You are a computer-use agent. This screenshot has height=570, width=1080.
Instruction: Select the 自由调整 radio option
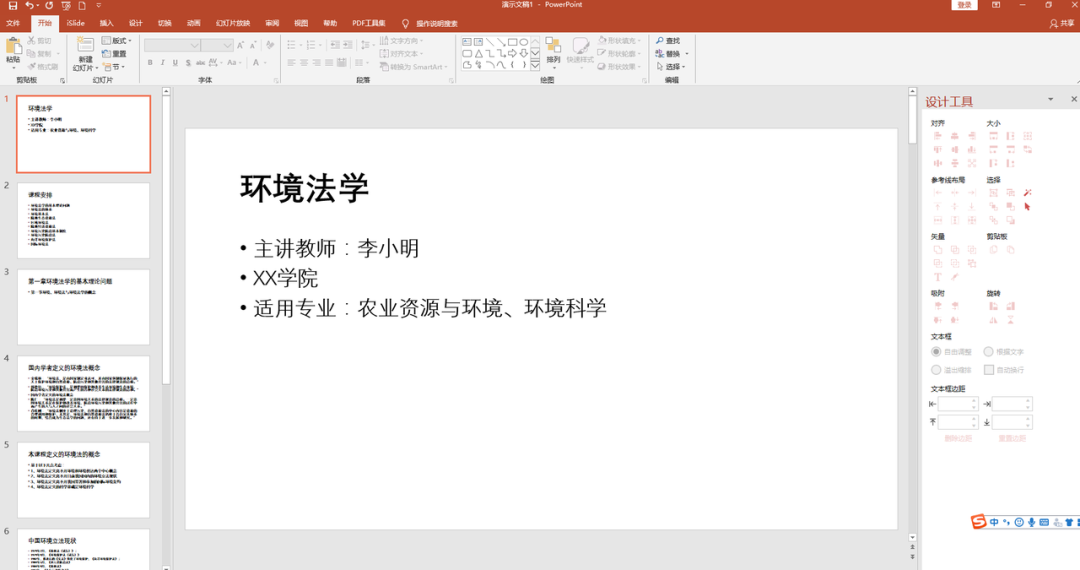(x=936, y=352)
